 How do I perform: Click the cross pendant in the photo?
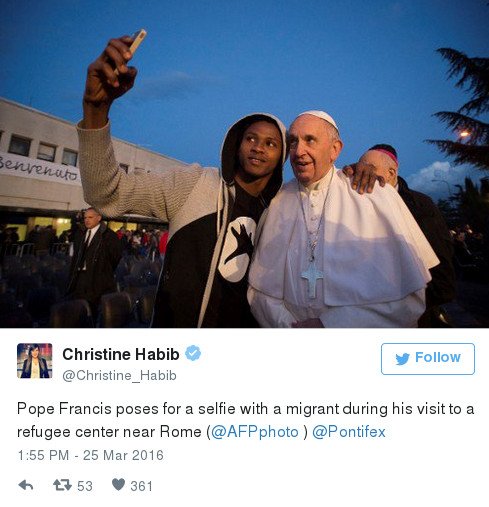click(x=312, y=278)
